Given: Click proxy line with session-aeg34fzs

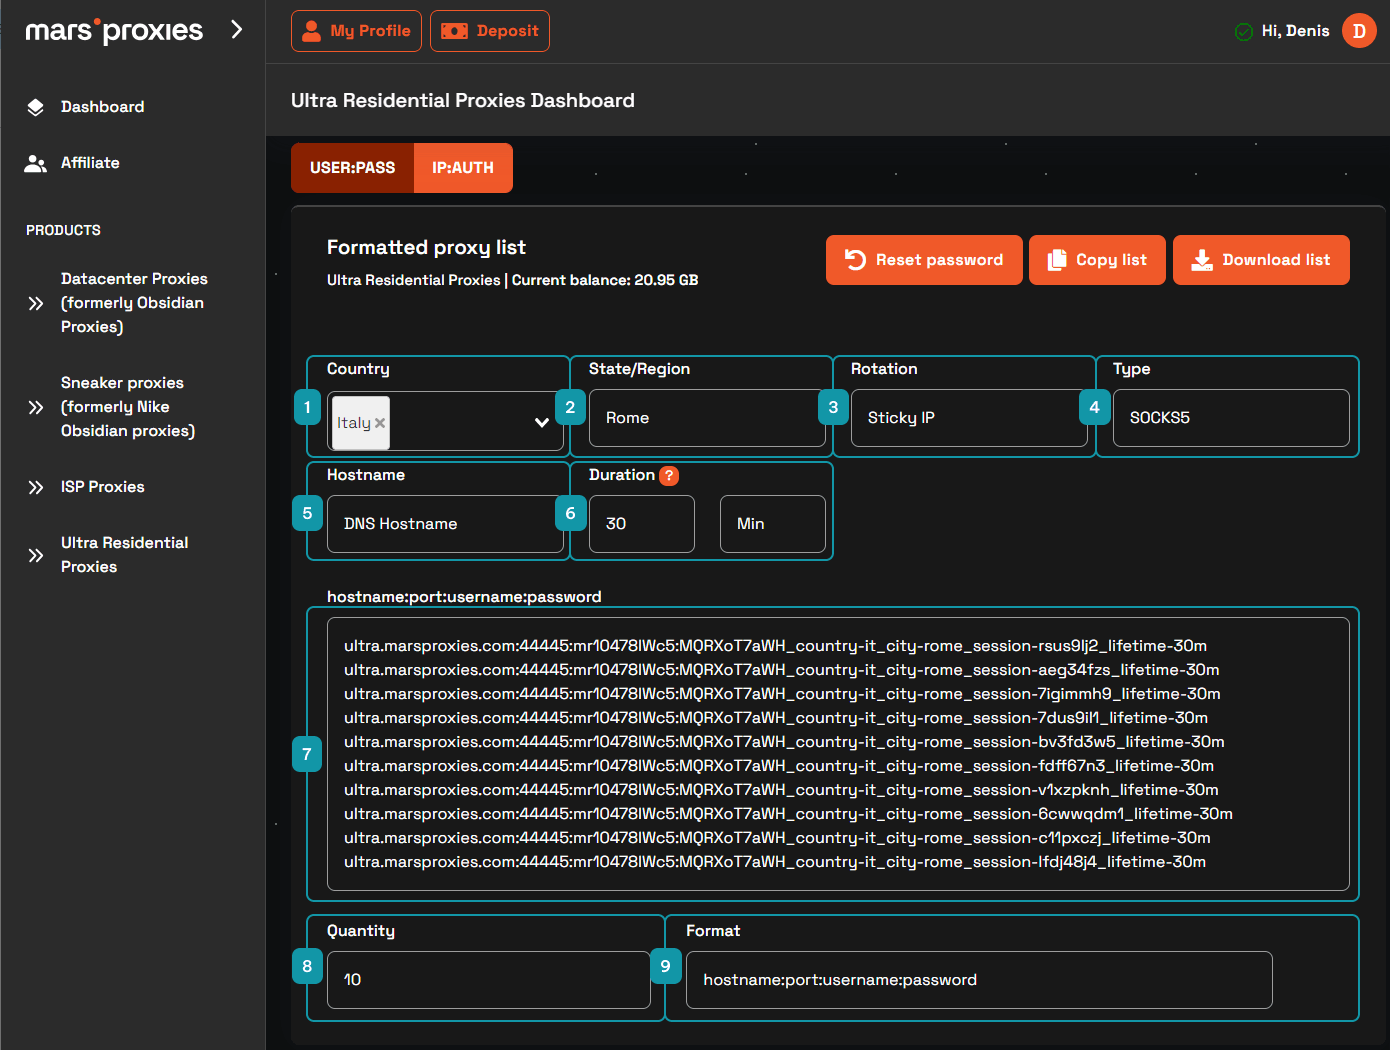Looking at the screenshot, I should tap(782, 670).
